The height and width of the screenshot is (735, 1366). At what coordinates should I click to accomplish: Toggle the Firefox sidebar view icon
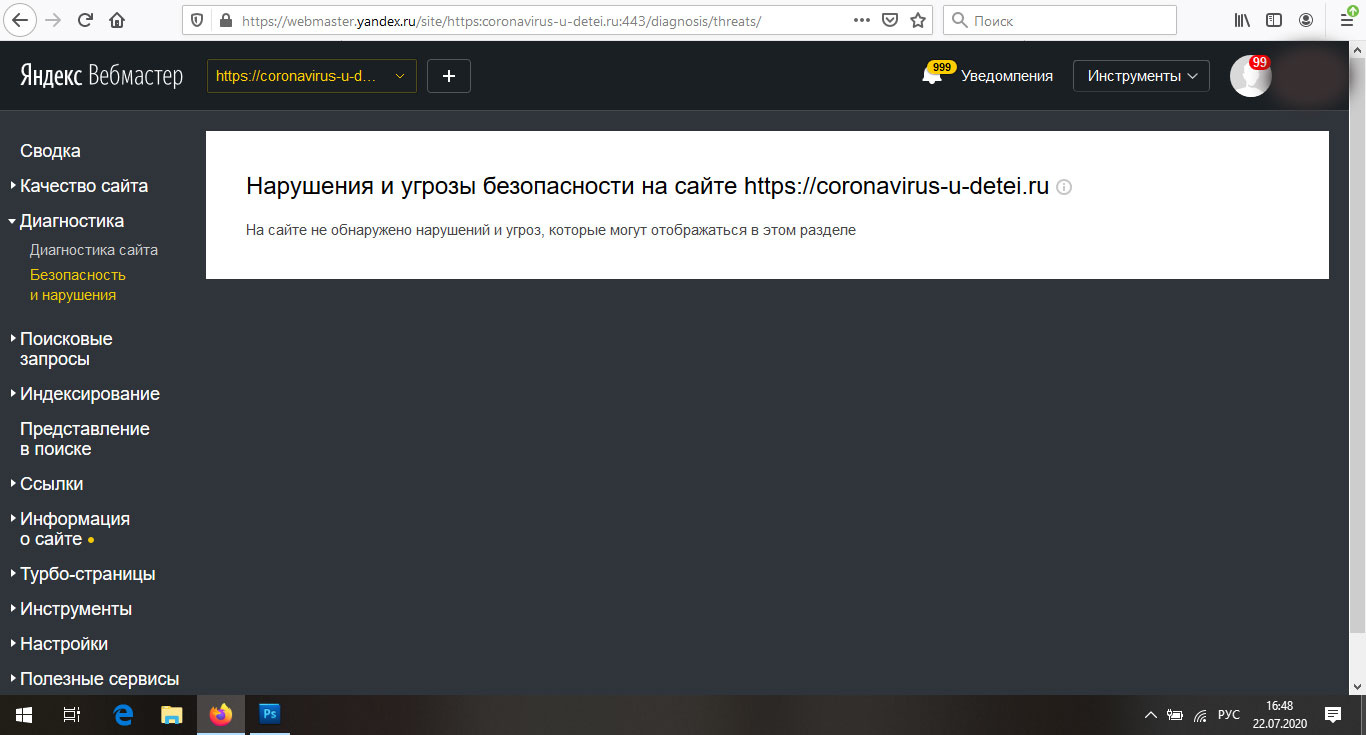coord(1274,20)
